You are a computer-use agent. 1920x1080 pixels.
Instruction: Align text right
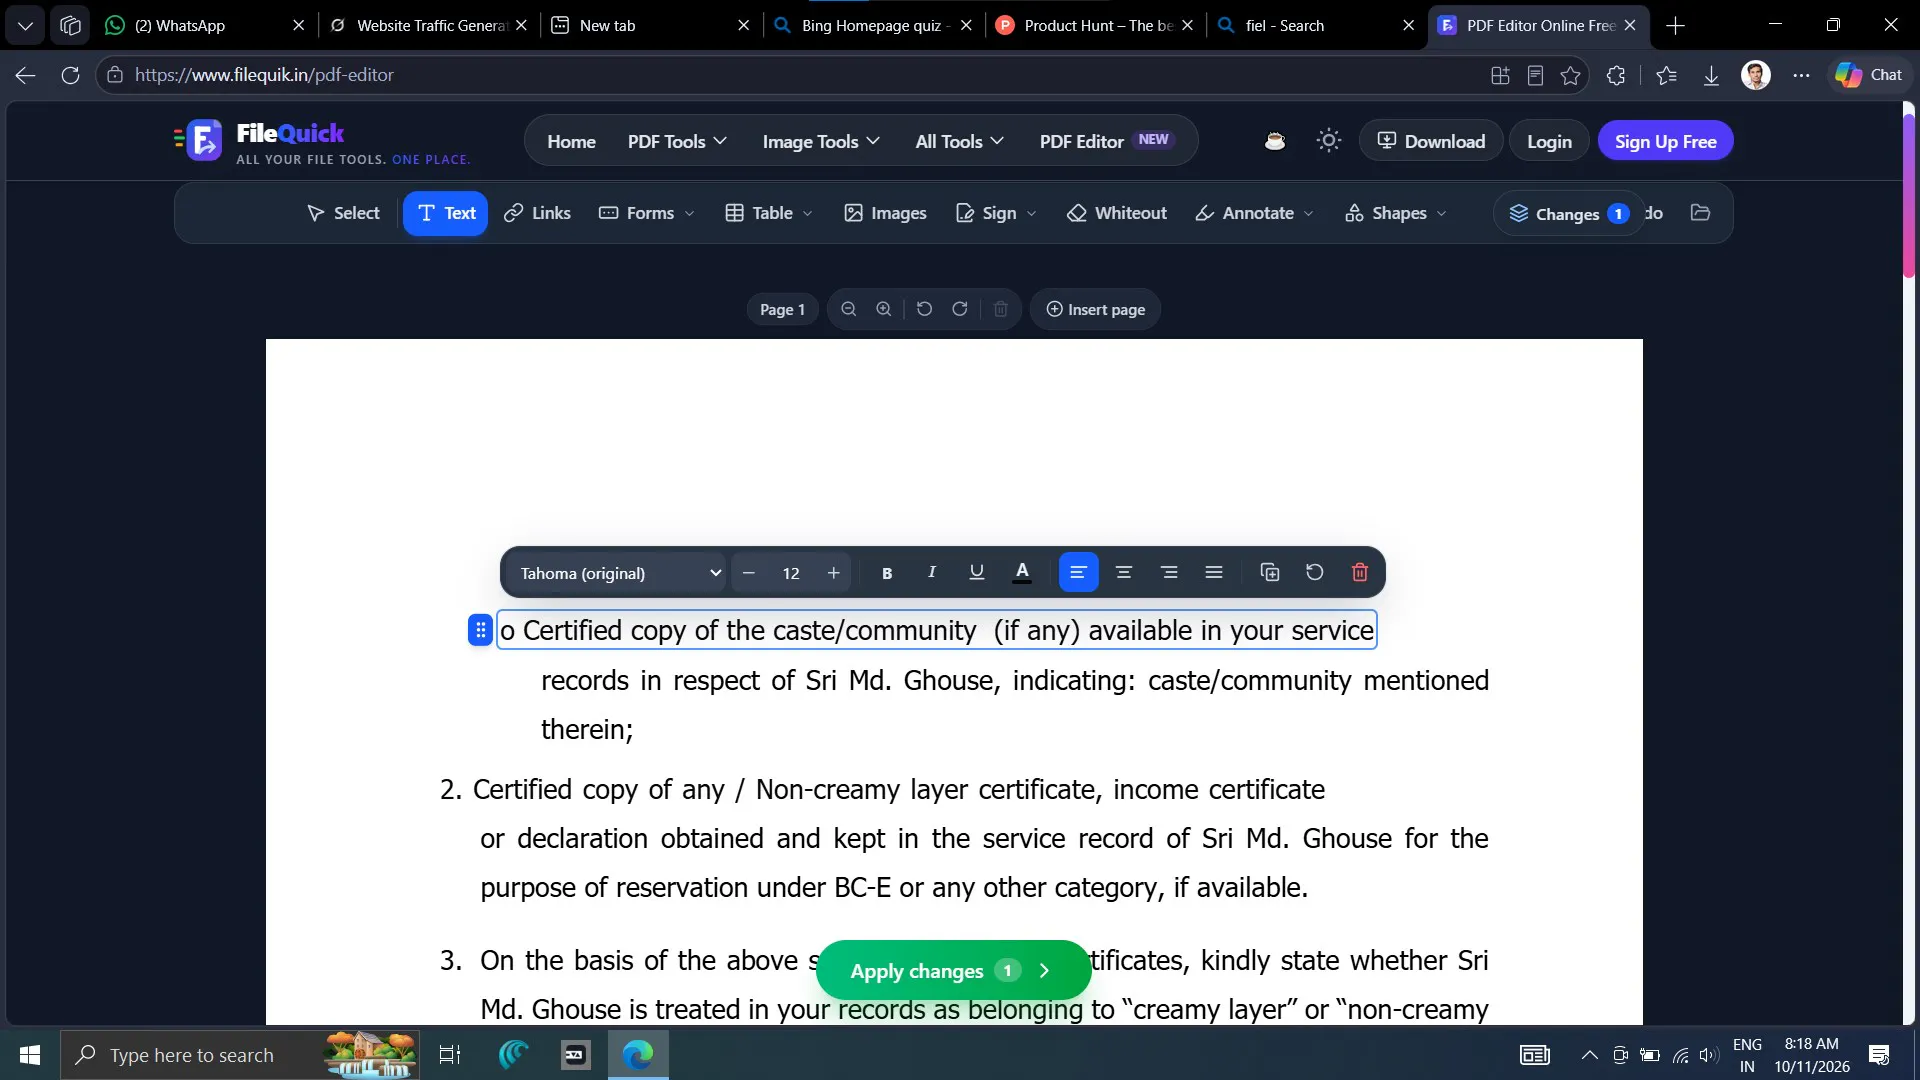1169,573
